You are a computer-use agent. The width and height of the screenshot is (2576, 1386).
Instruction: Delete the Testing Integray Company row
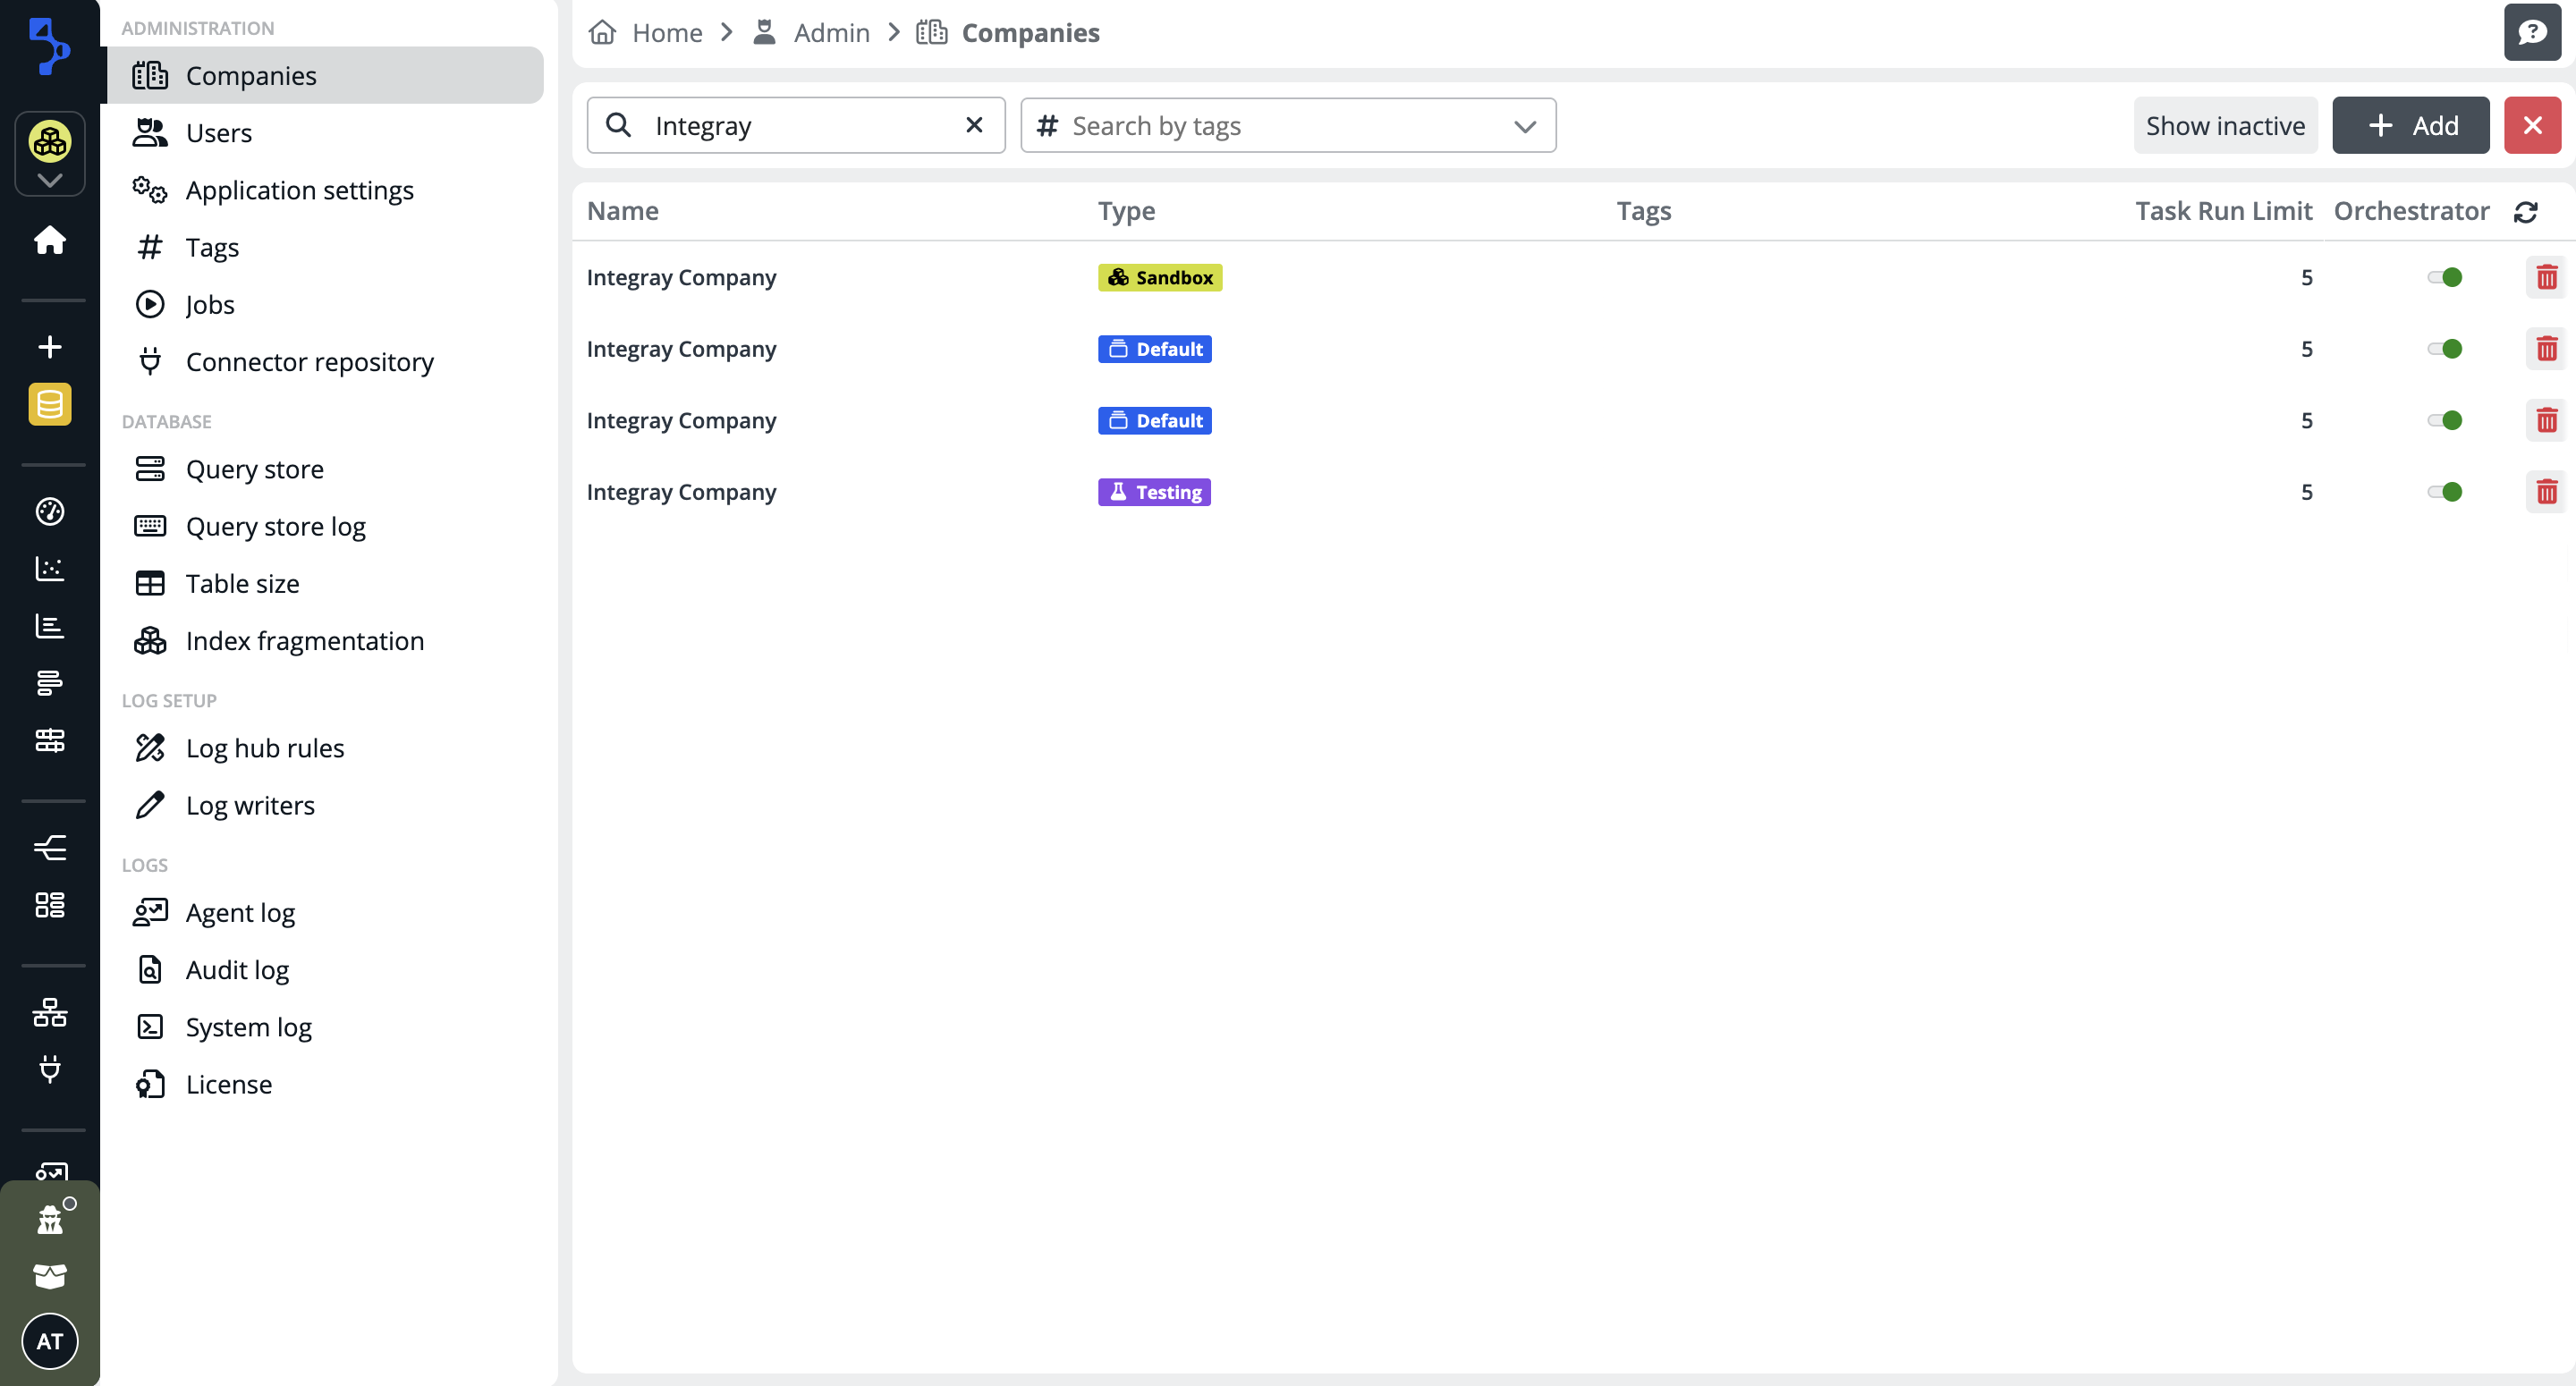pyautogui.click(x=2546, y=492)
